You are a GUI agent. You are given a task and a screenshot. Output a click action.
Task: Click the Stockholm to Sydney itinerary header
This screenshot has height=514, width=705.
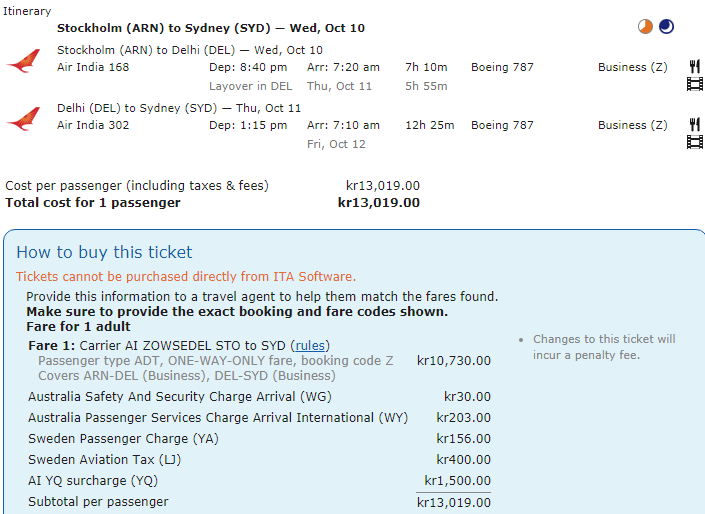pyautogui.click(x=210, y=28)
